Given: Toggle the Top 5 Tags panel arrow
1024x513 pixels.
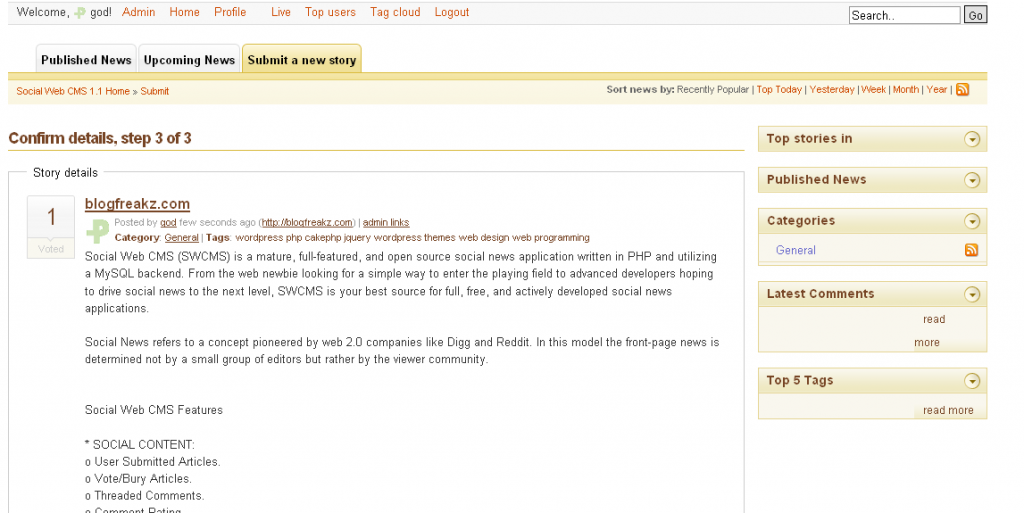Looking at the screenshot, I should [x=971, y=381].
